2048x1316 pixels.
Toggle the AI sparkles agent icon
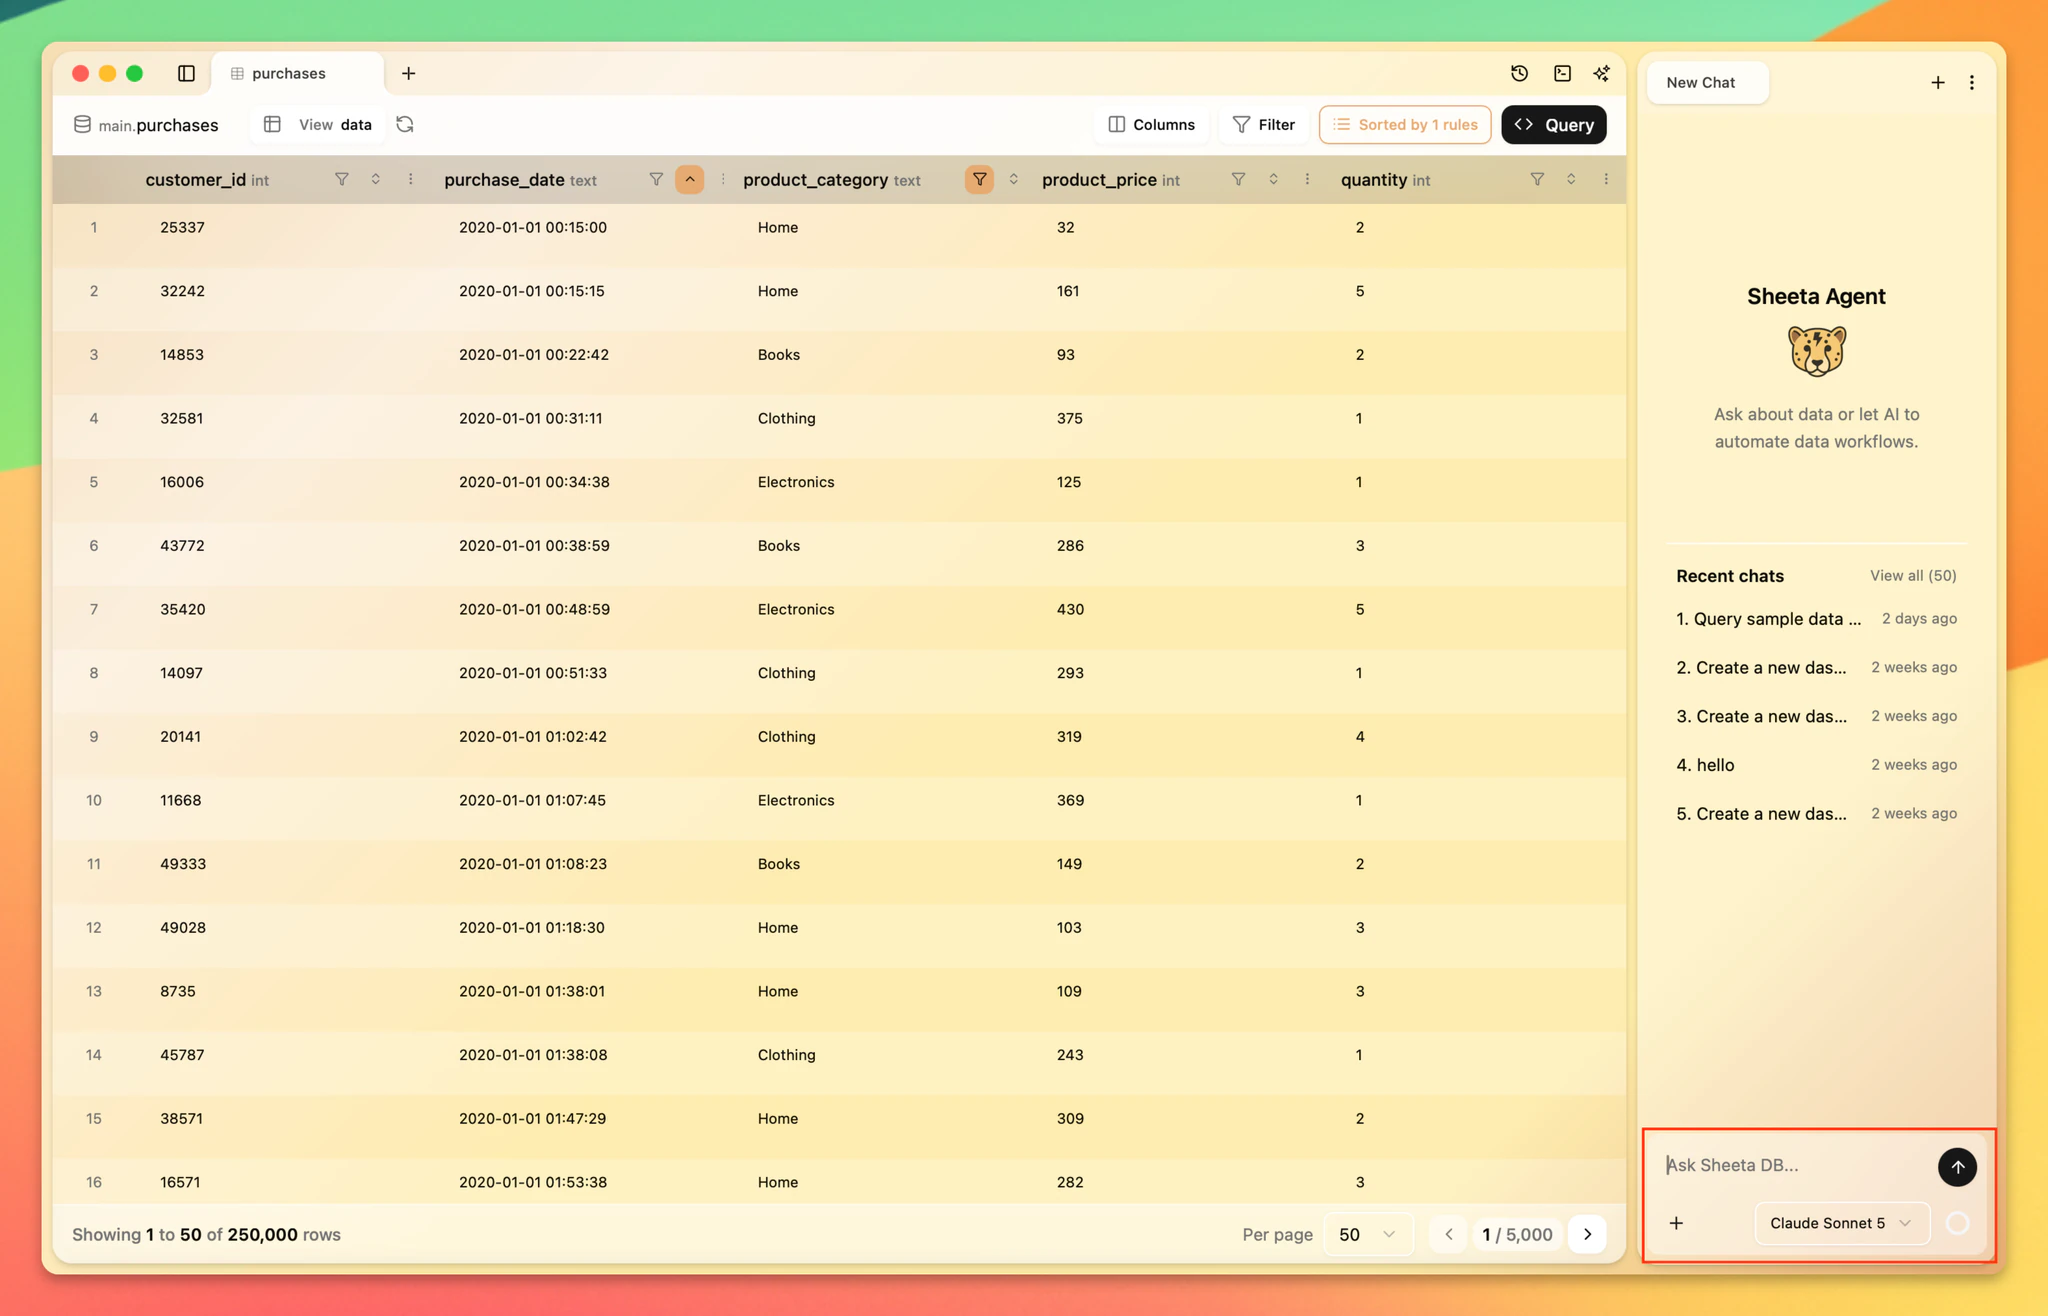tap(1602, 73)
